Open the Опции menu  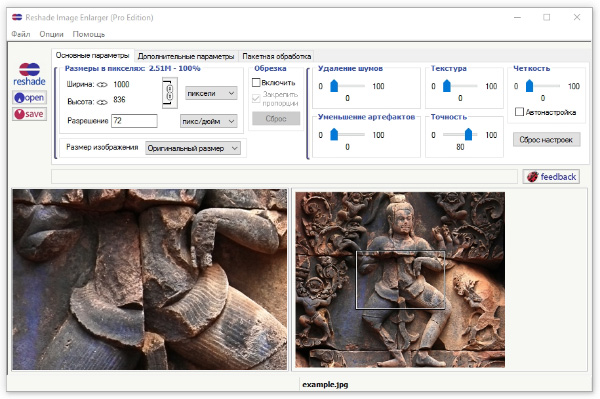click(x=51, y=34)
